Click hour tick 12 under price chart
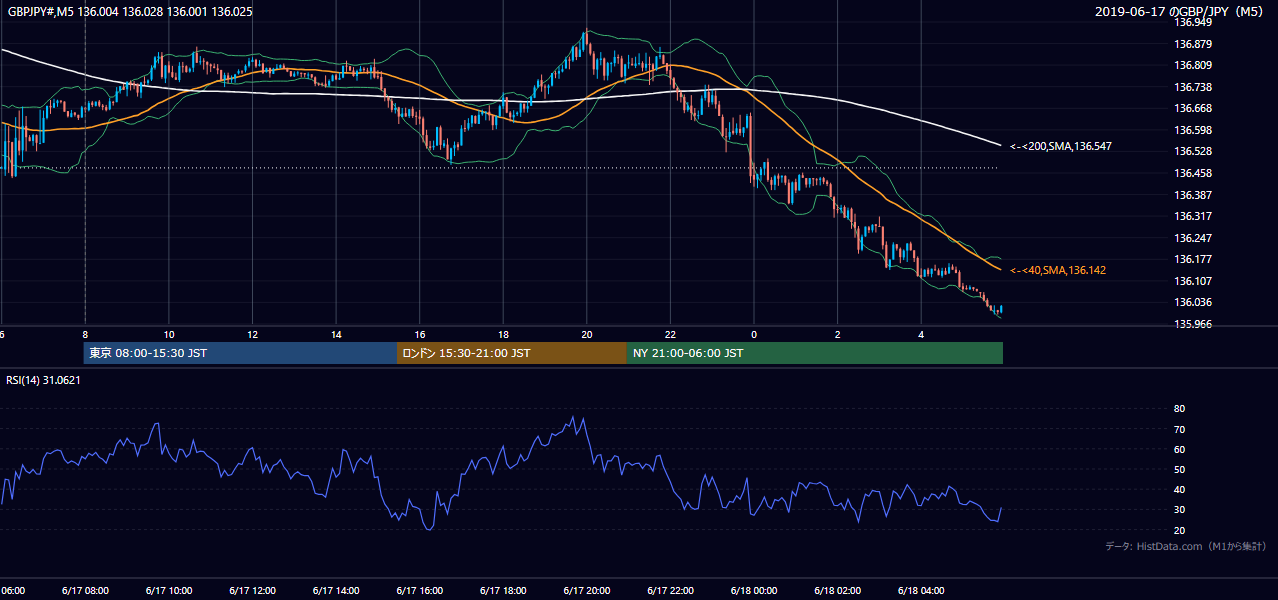The width and height of the screenshot is (1278, 600). 253,335
